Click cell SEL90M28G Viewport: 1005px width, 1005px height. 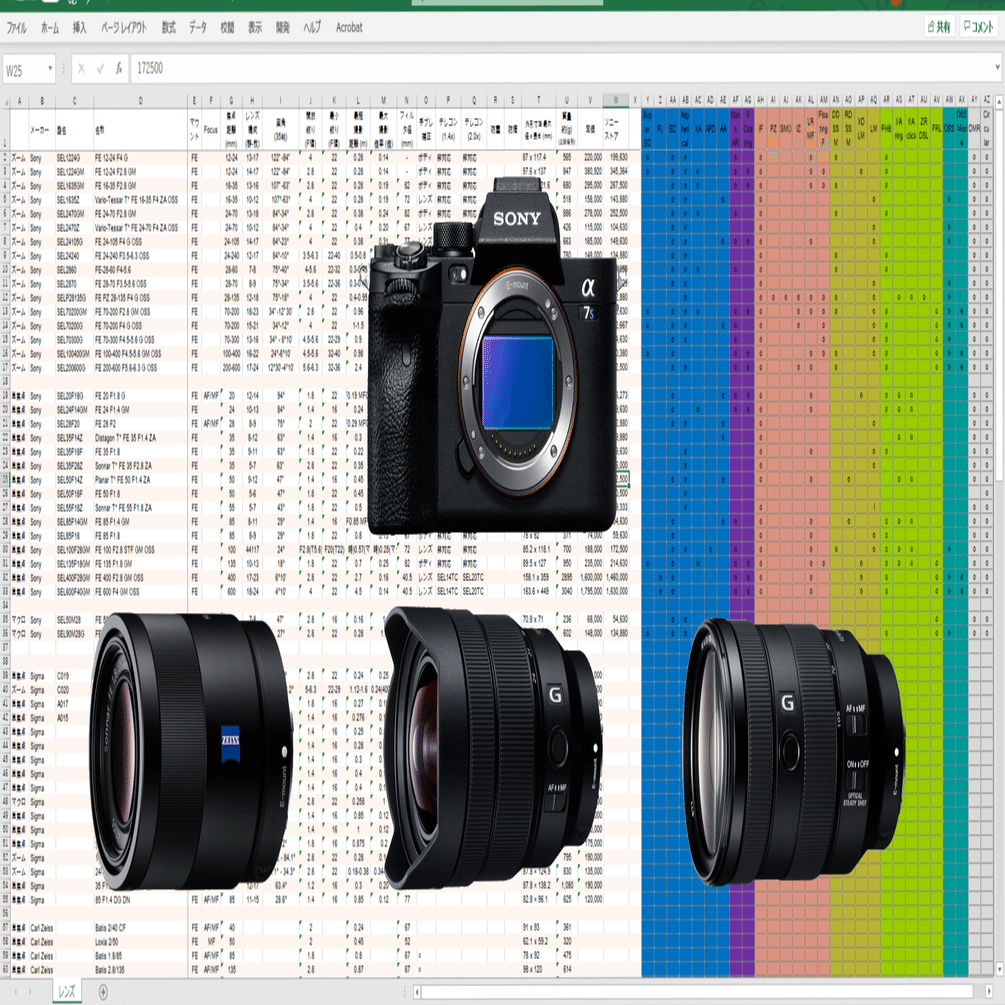click(74, 633)
